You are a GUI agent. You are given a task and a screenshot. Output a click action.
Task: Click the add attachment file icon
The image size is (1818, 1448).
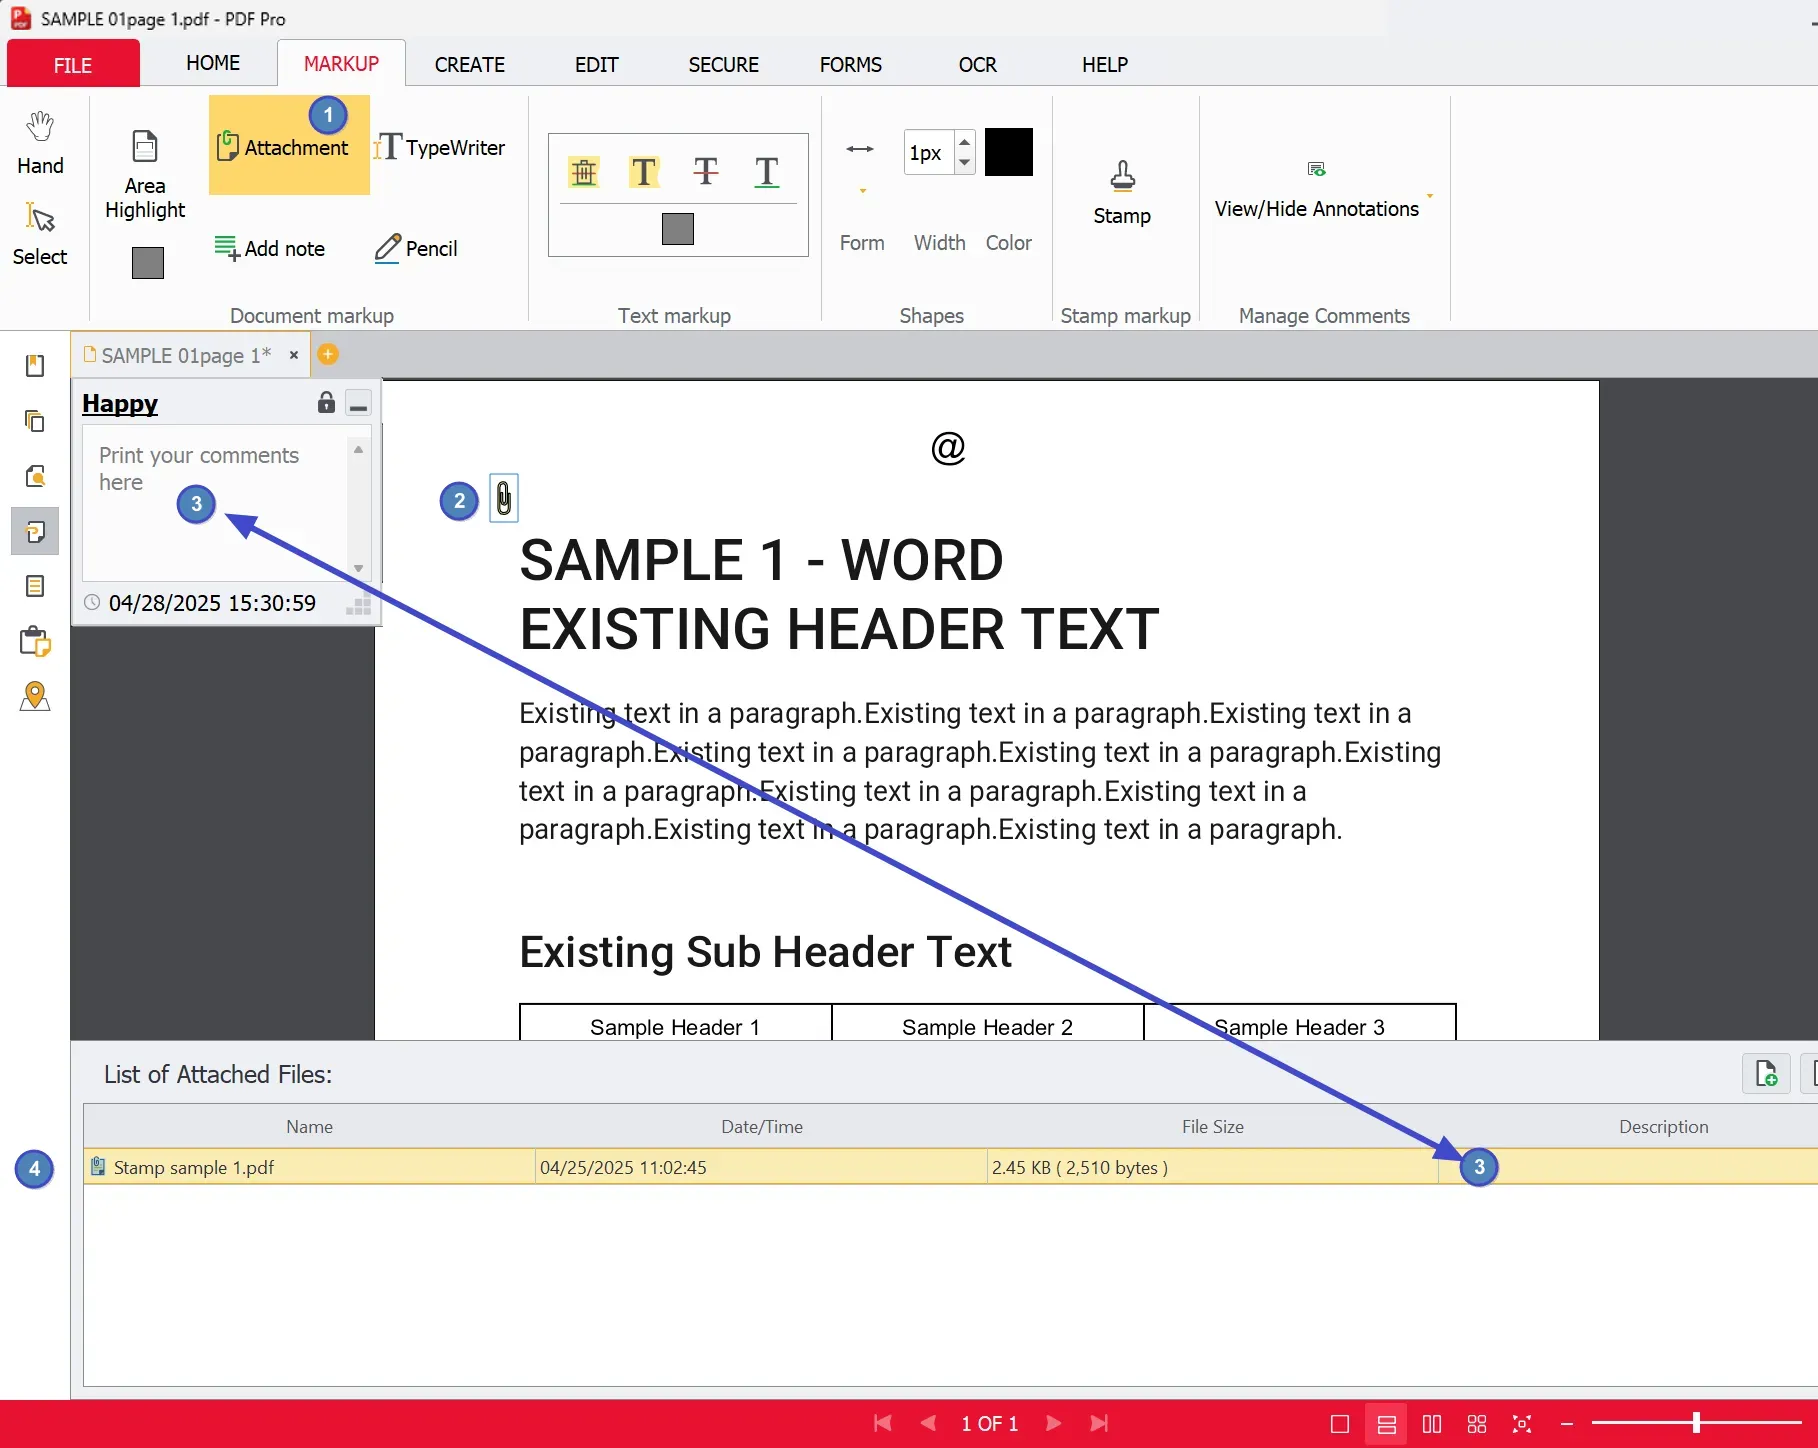[1766, 1074]
